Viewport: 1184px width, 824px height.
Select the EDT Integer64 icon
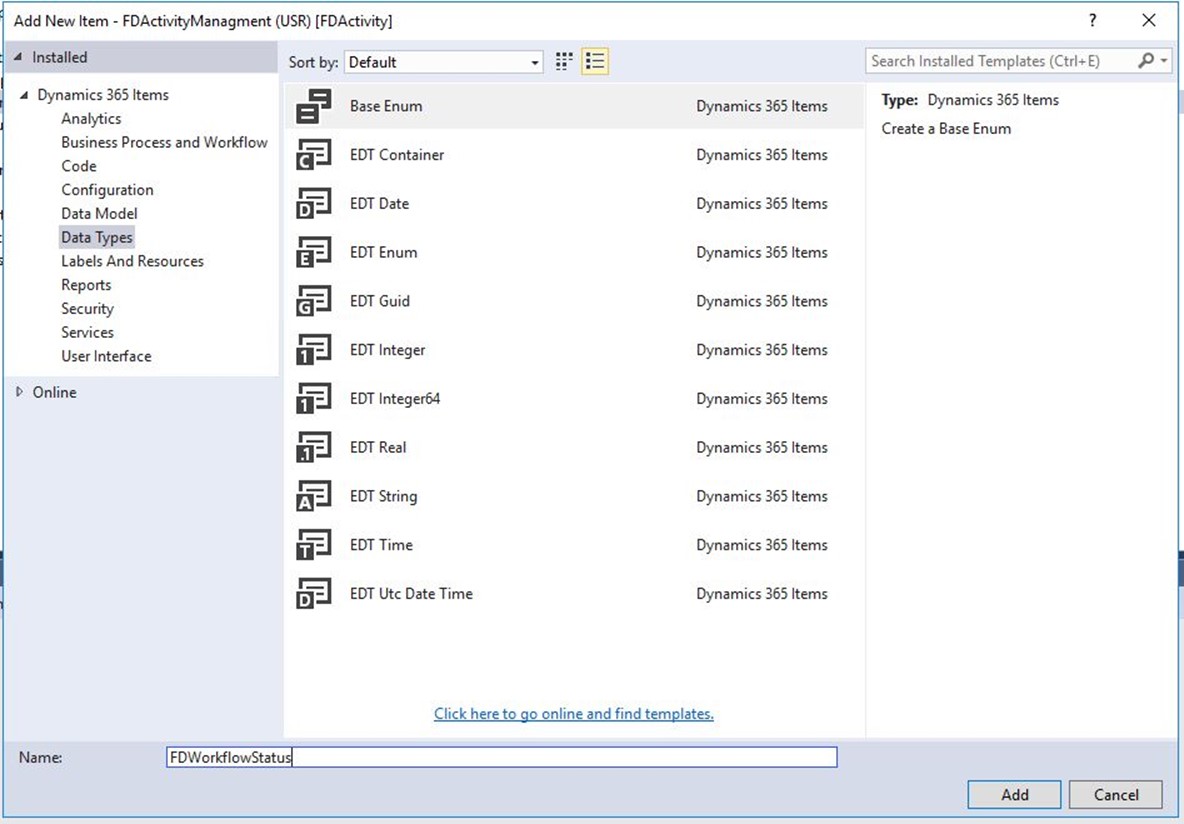pos(313,399)
